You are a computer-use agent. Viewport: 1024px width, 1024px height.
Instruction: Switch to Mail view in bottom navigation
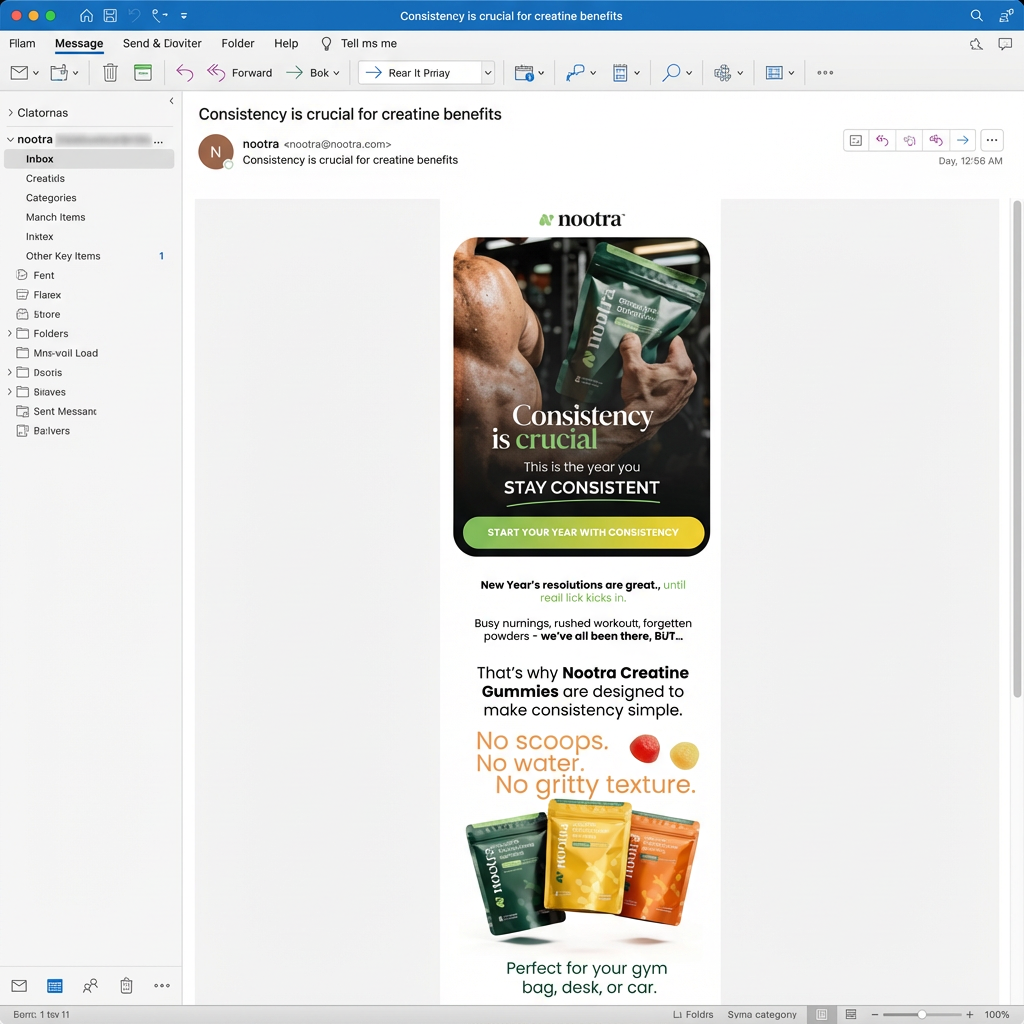coord(19,986)
